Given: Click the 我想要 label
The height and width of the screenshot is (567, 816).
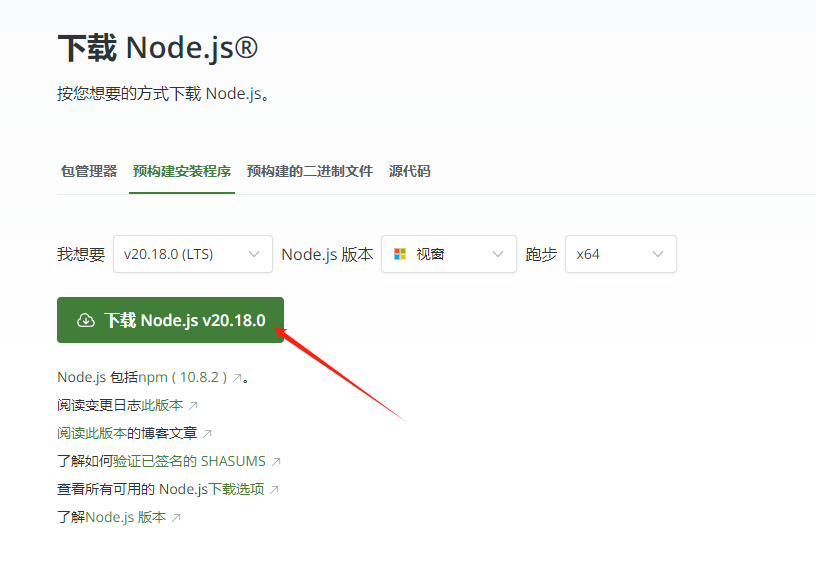Looking at the screenshot, I should click(81, 254).
